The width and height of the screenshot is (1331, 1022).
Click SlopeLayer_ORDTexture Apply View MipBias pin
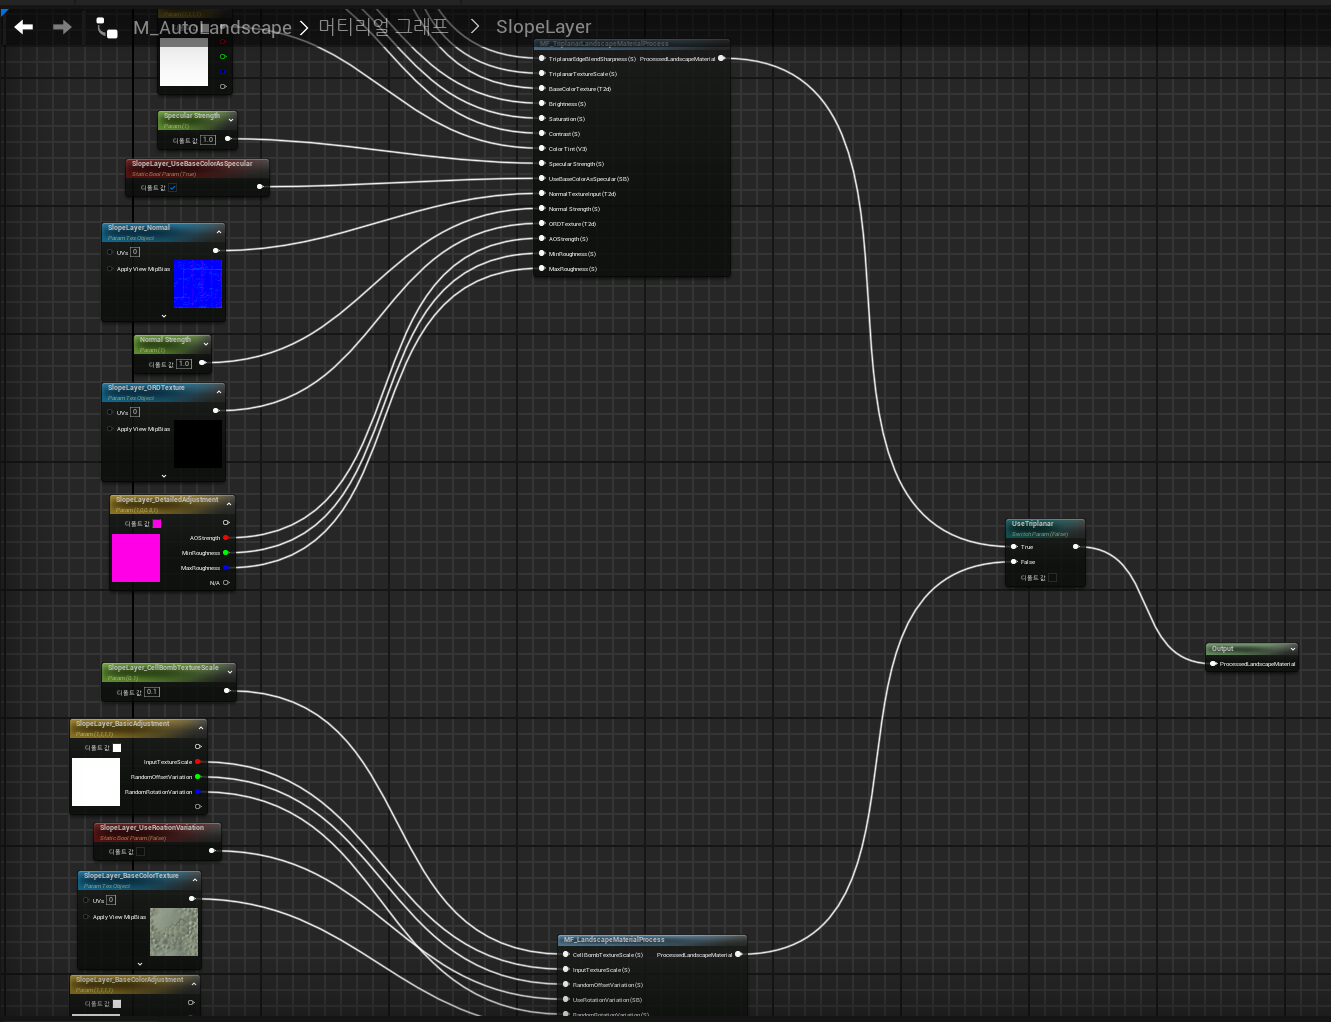point(110,428)
